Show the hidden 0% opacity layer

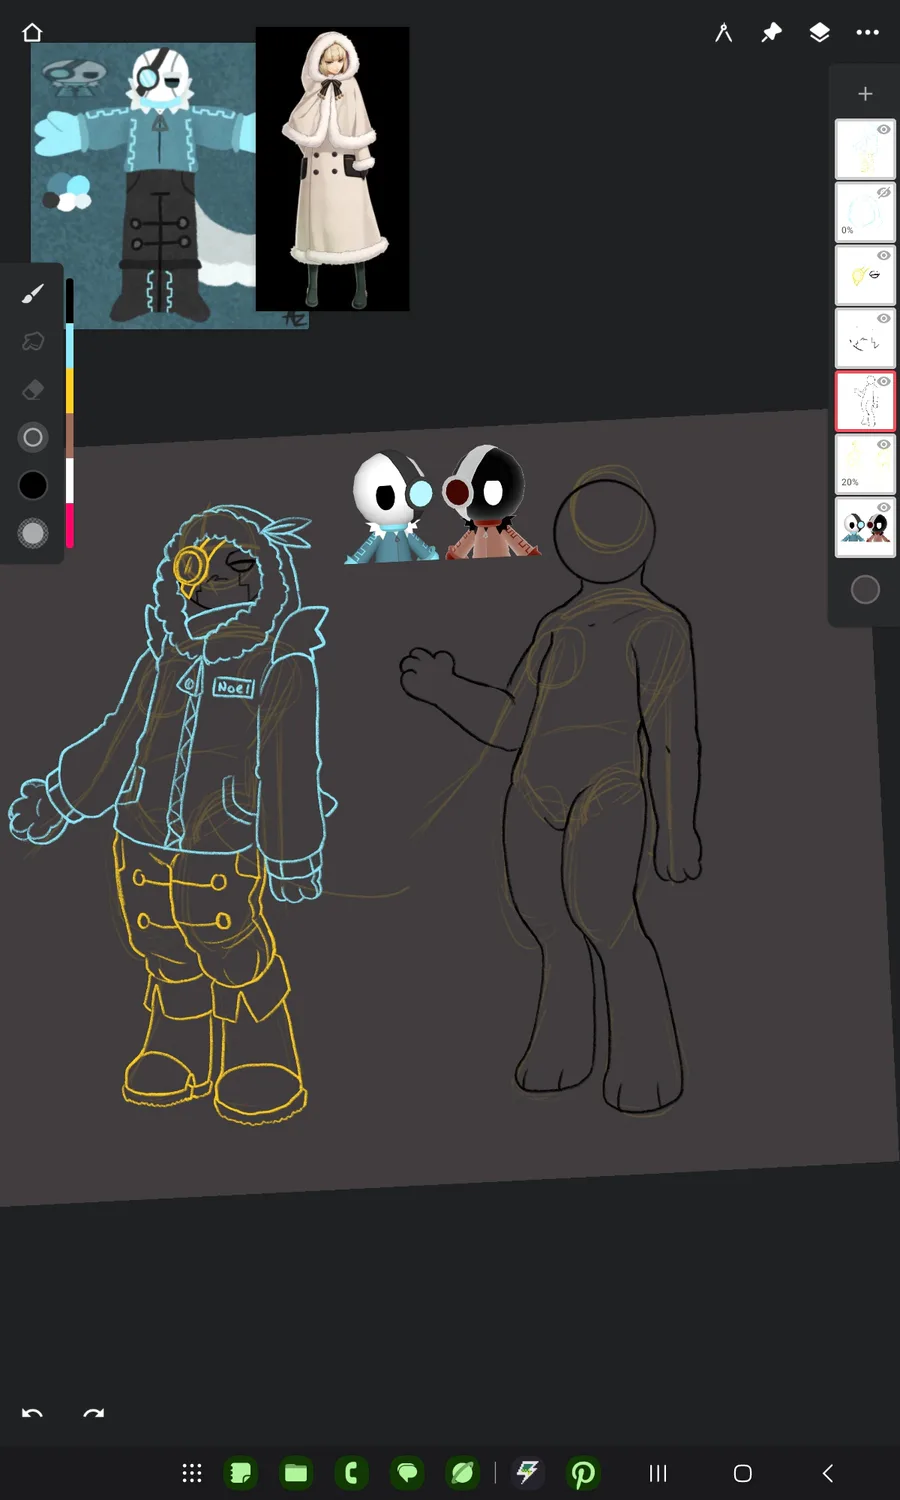884,193
